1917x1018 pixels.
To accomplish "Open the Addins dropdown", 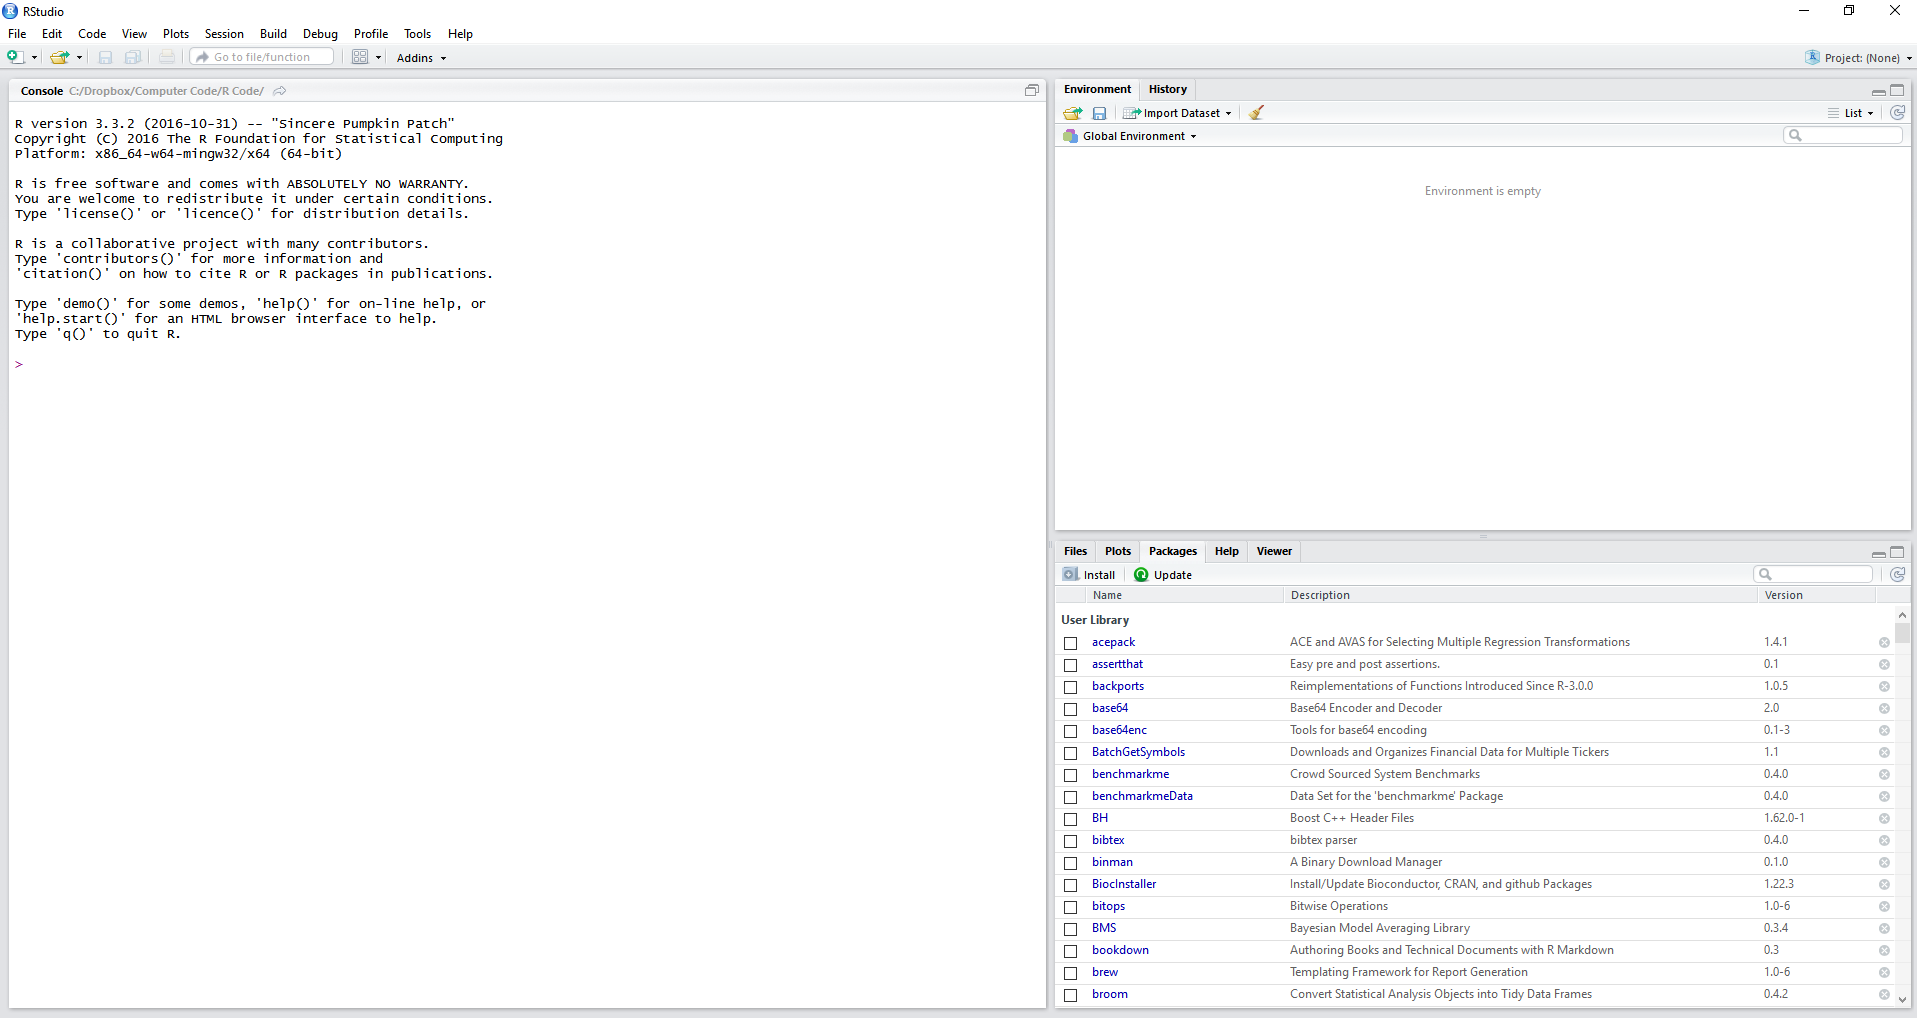I will coord(420,57).
